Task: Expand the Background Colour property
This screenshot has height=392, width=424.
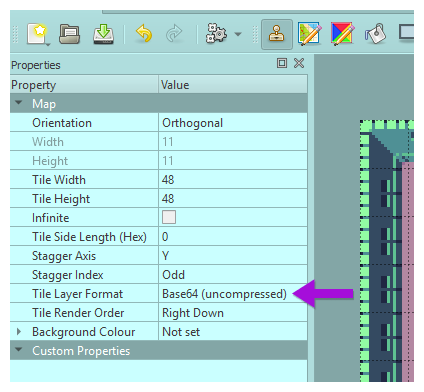Action: click(19, 332)
